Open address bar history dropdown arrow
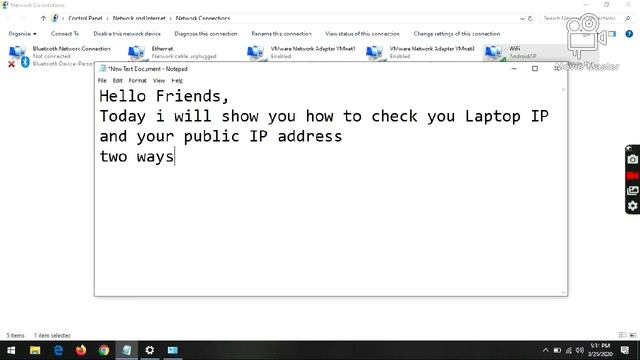This screenshot has width=640, height=360. [x=522, y=18]
